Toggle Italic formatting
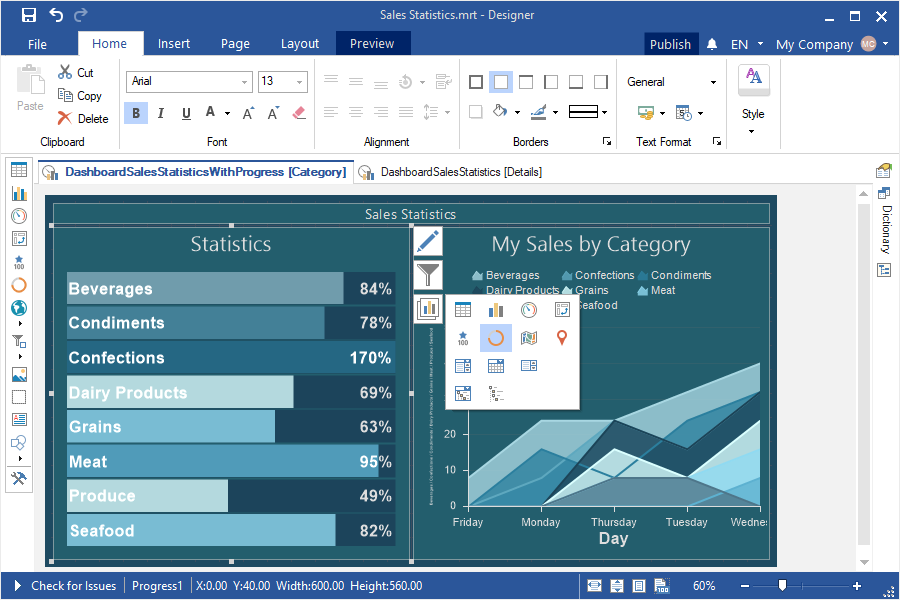The height and width of the screenshot is (600, 900). 161,113
